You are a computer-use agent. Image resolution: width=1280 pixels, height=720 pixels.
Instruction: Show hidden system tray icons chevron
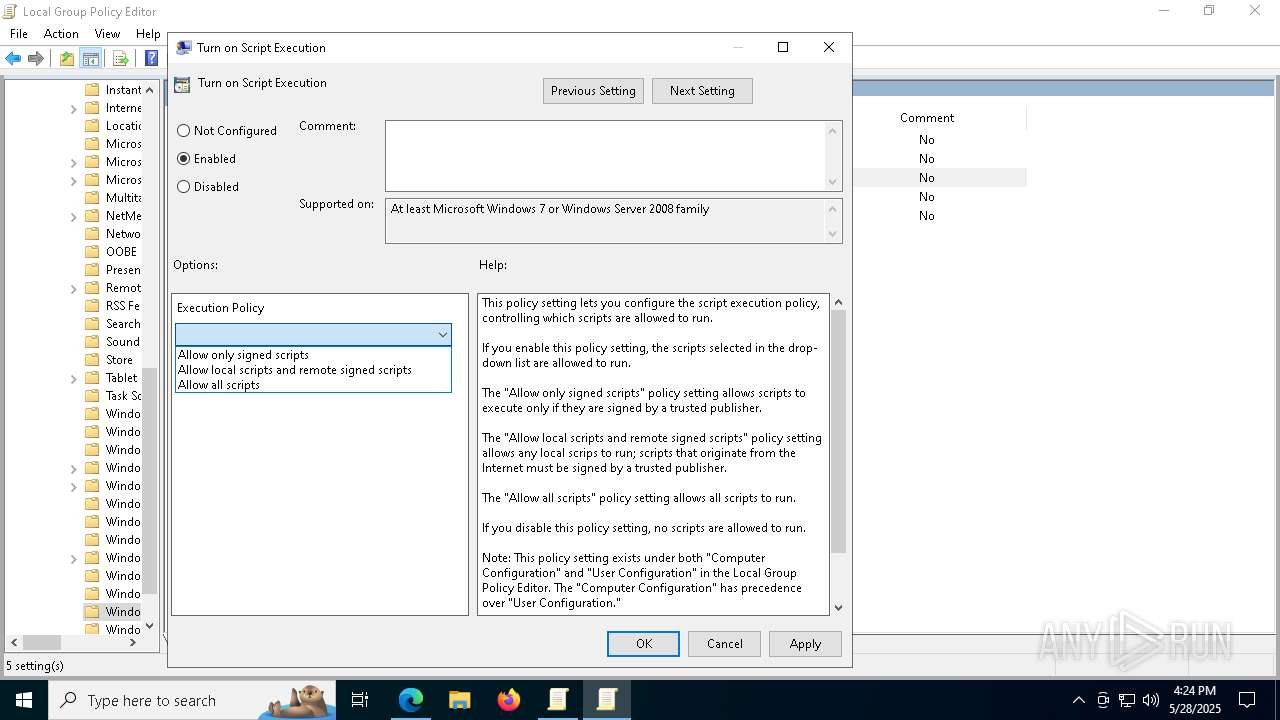1078,700
